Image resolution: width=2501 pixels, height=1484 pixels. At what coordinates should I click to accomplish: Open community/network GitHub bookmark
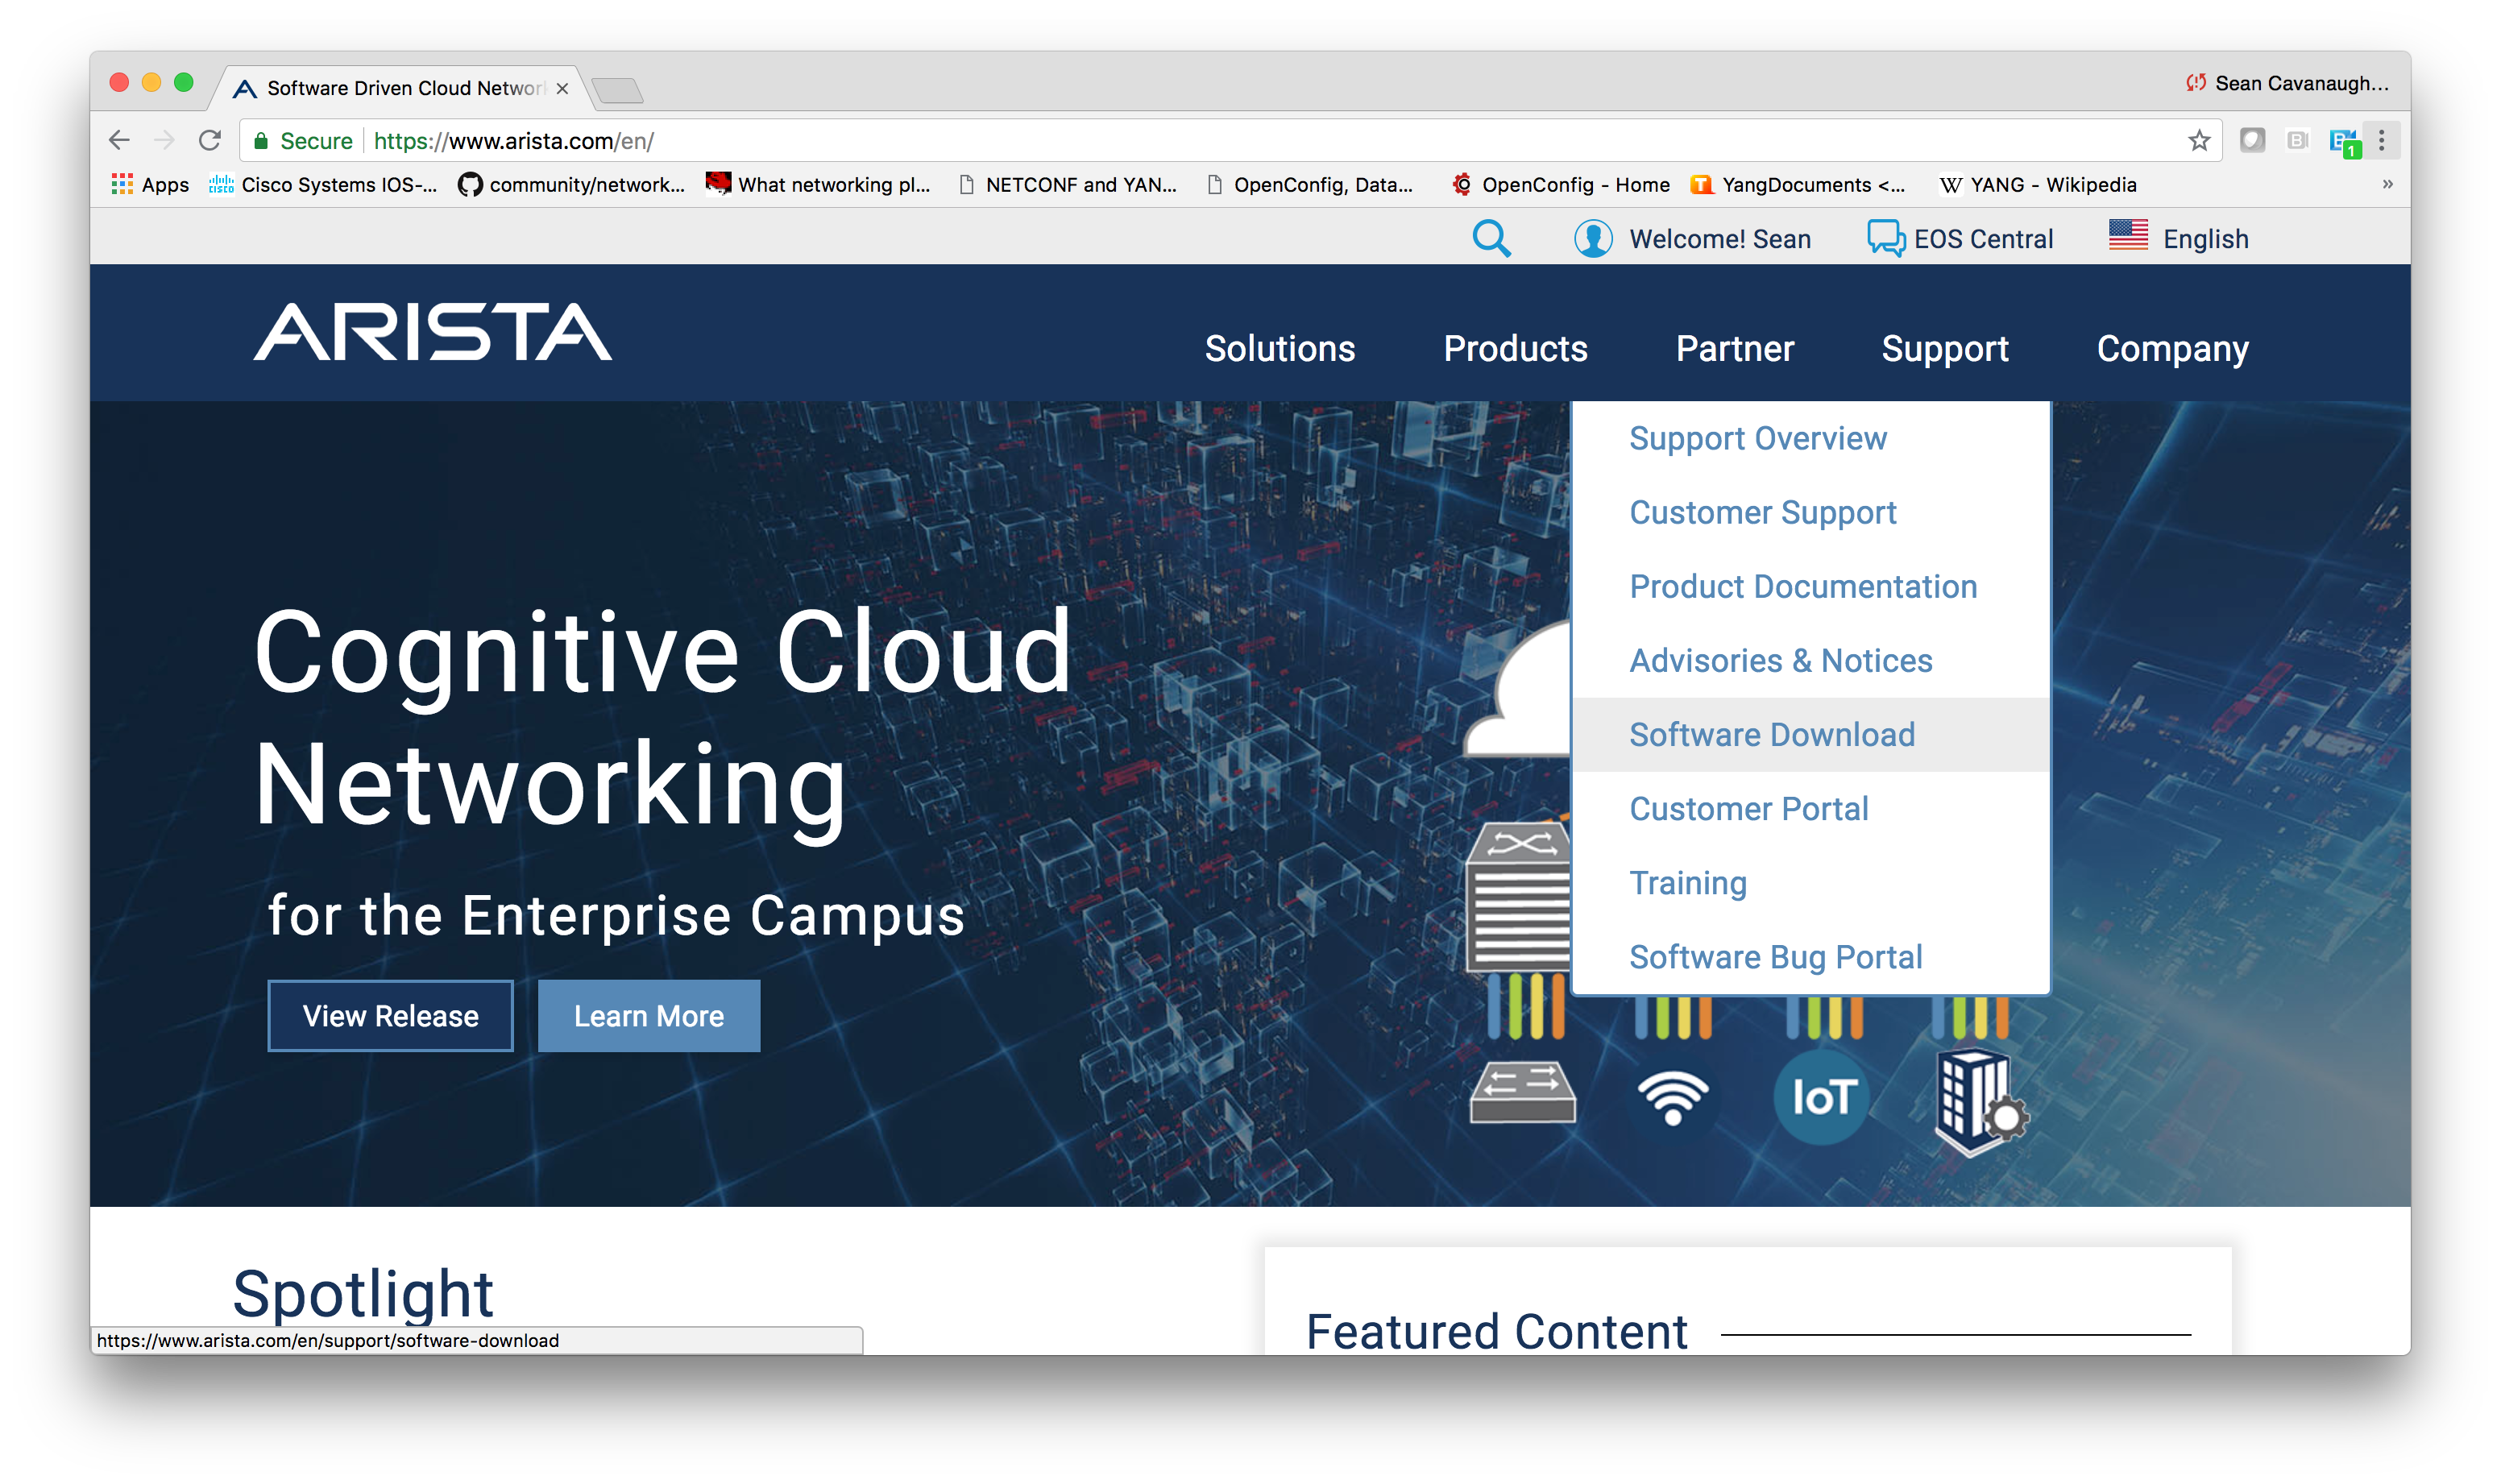[571, 184]
